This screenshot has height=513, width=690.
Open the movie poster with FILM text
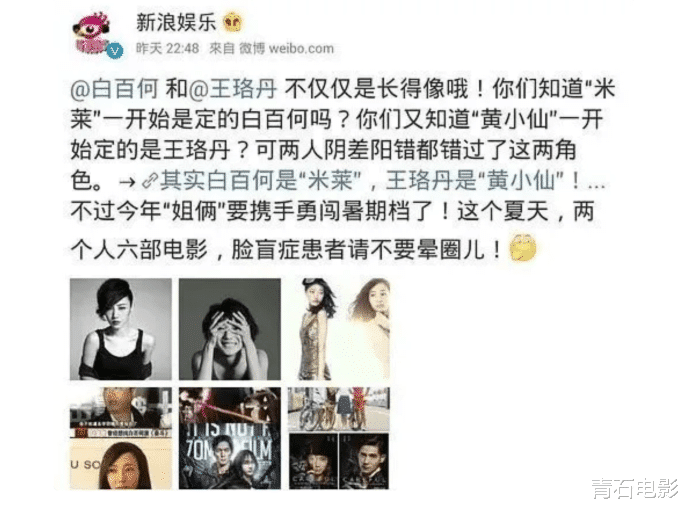coord(229,438)
